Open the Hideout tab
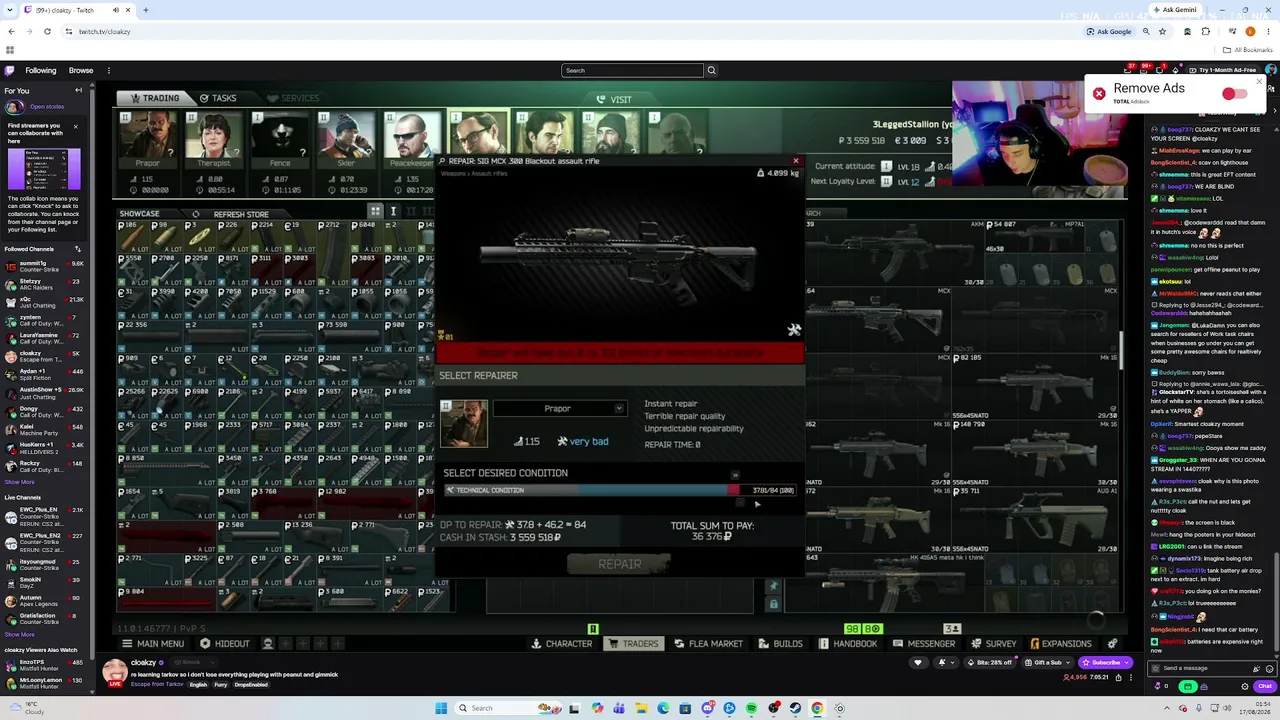The height and width of the screenshot is (720, 1280). (225, 644)
